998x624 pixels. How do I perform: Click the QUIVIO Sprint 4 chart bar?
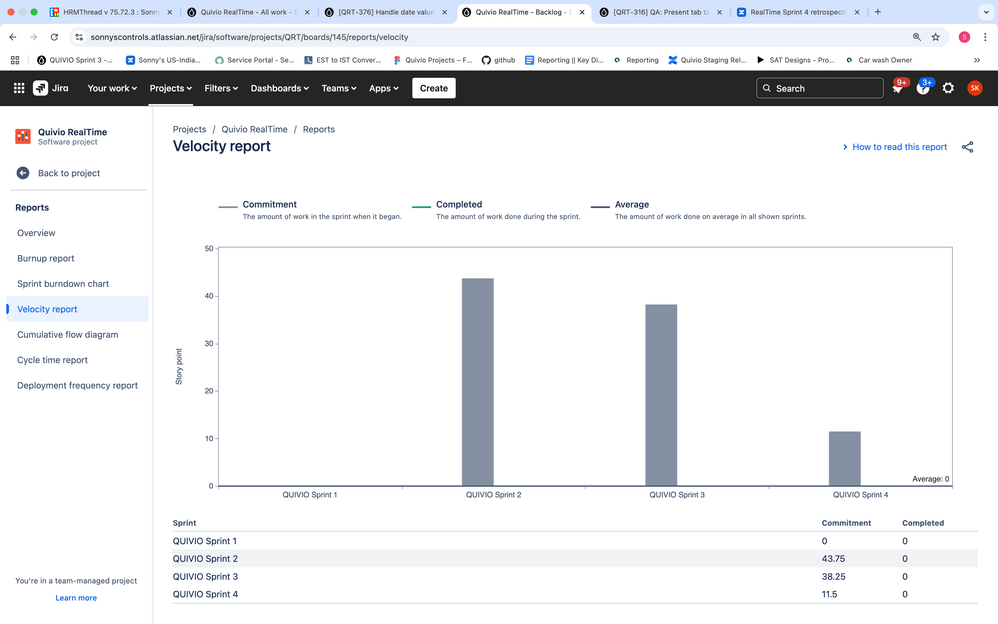pyautogui.click(x=845, y=458)
